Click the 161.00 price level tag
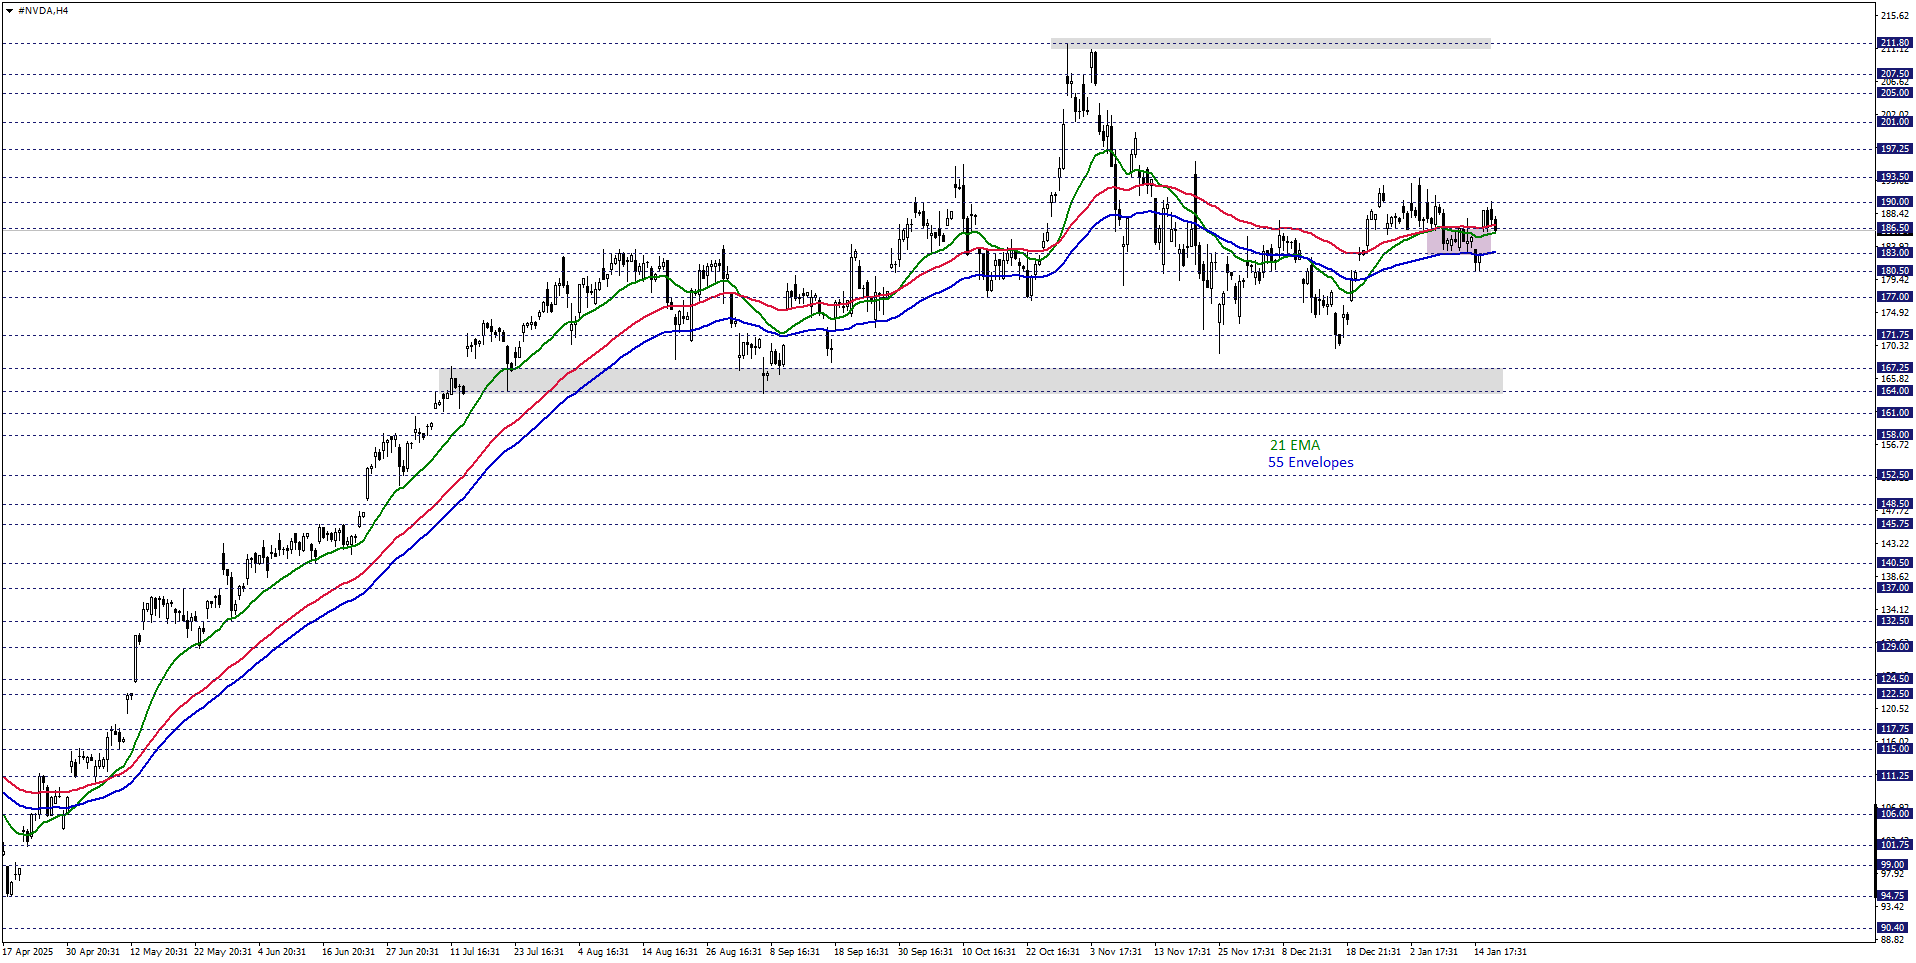Screen dimensions: 1916x963 coord(1894,413)
